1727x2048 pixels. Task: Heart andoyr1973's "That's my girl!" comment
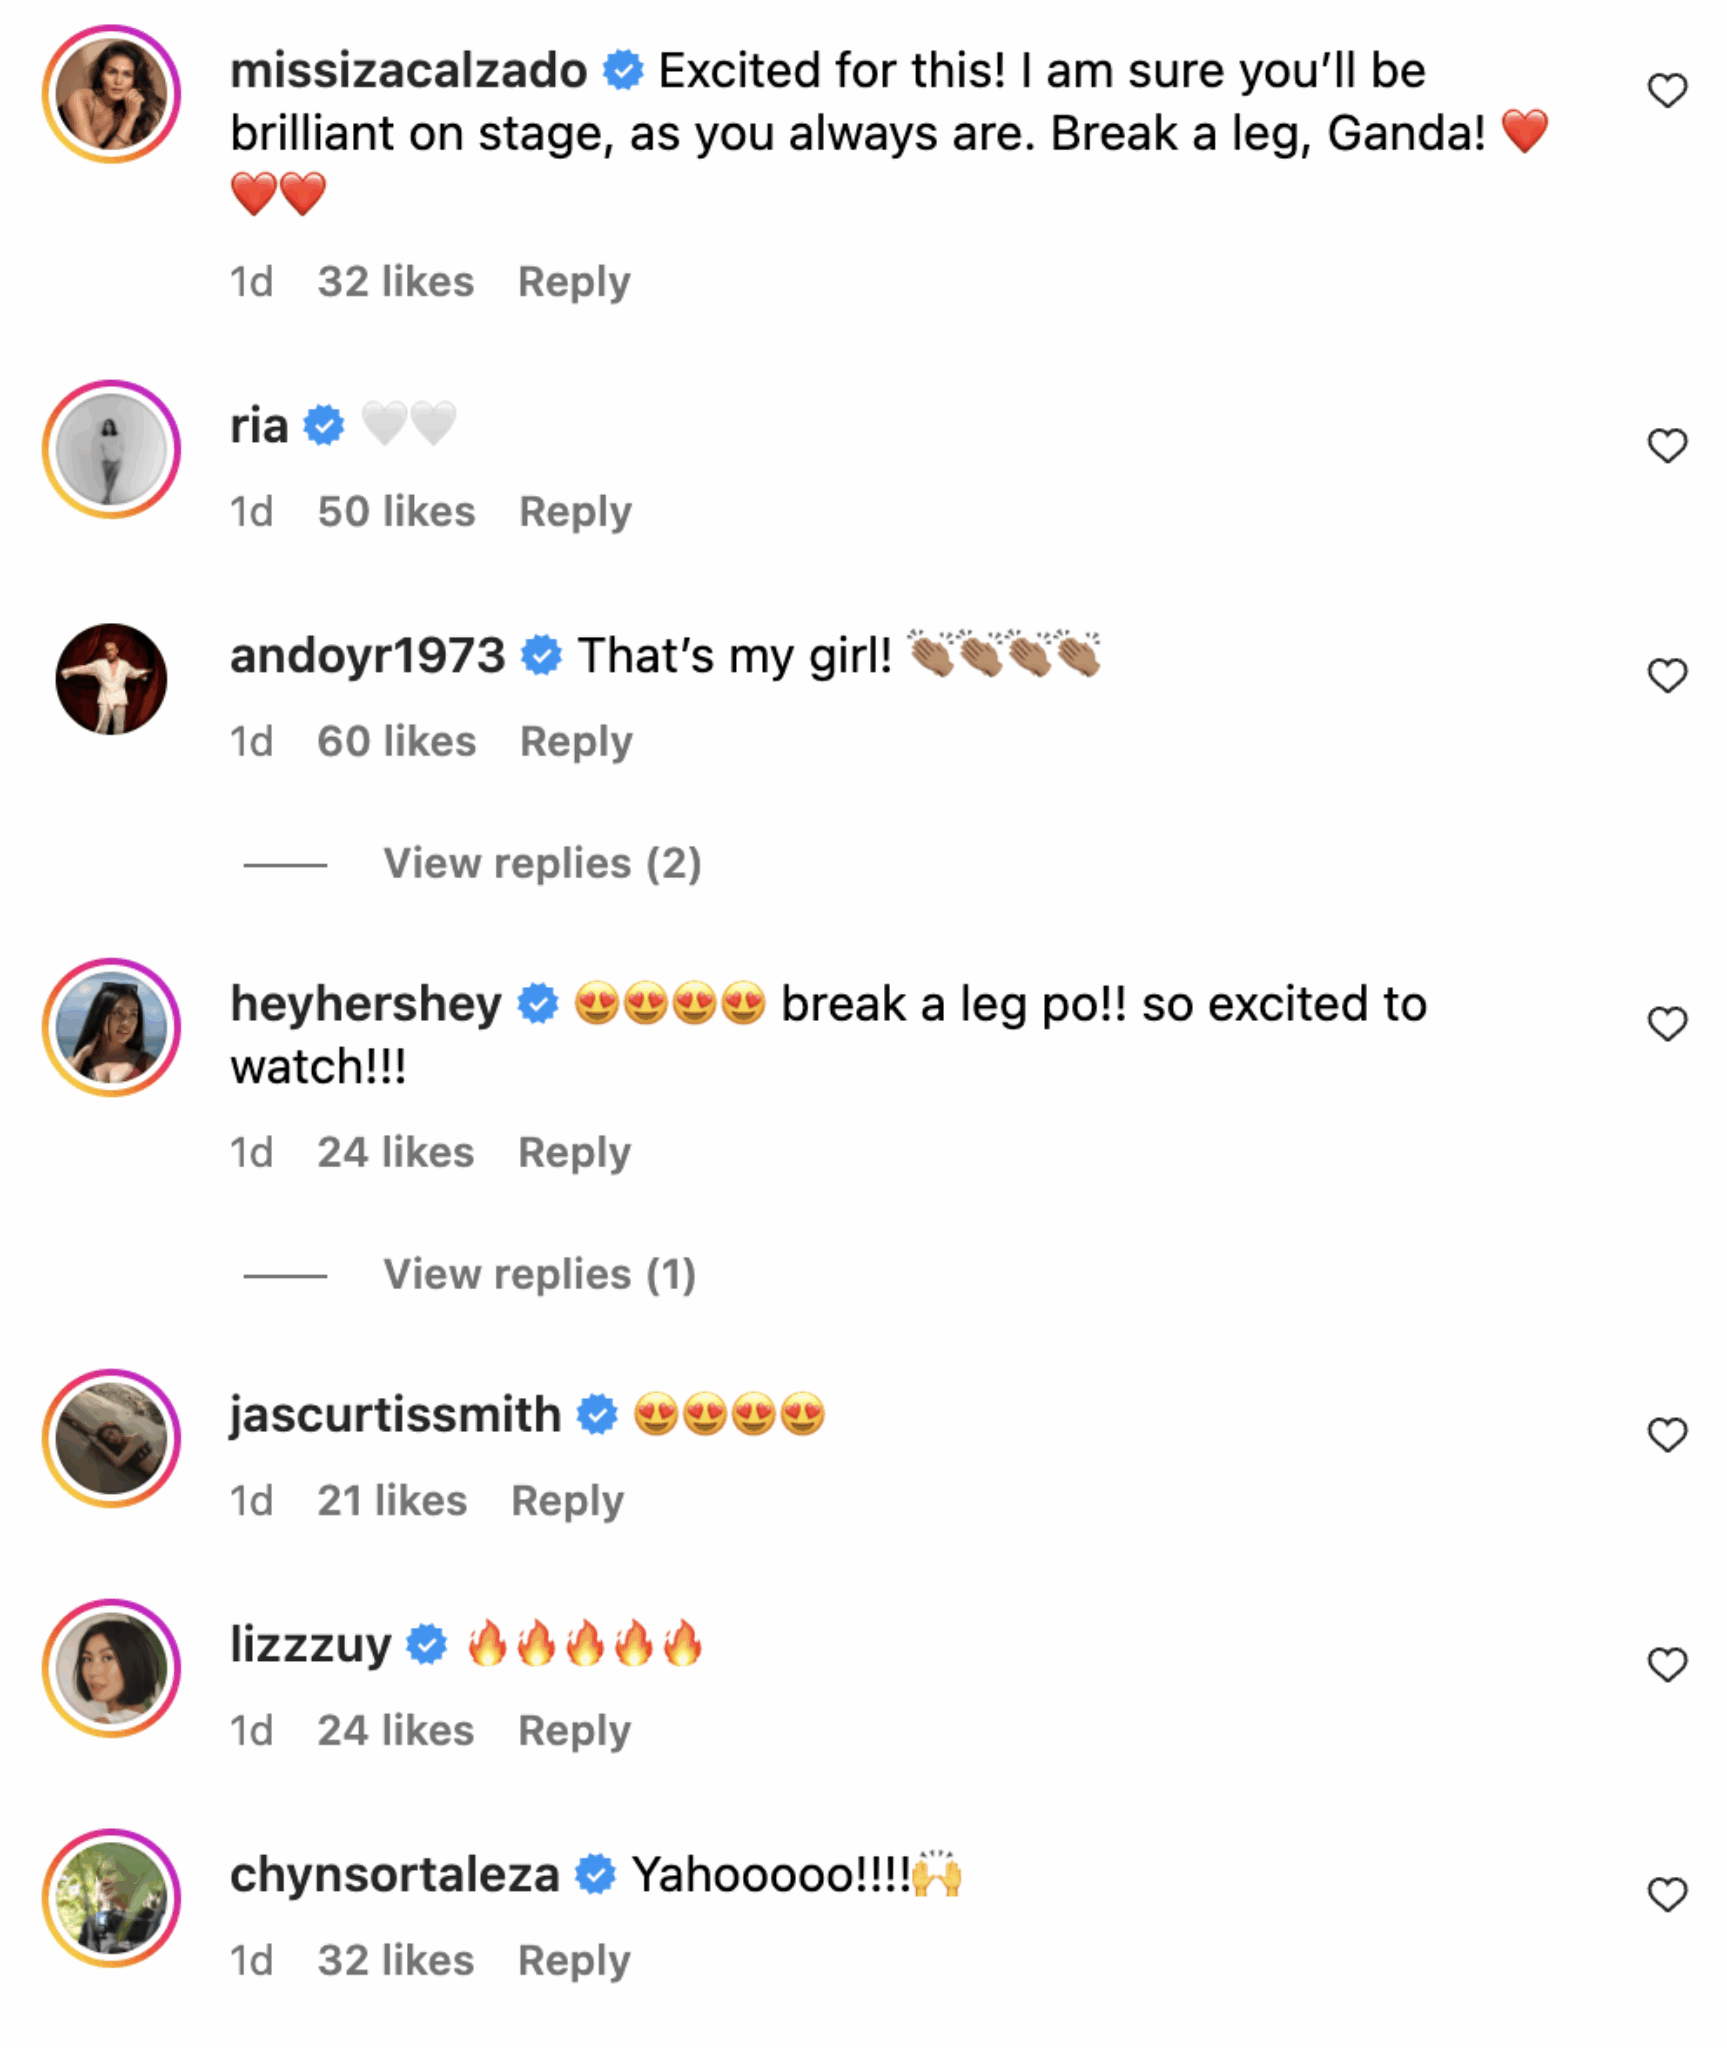click(x=1666, y=676)
